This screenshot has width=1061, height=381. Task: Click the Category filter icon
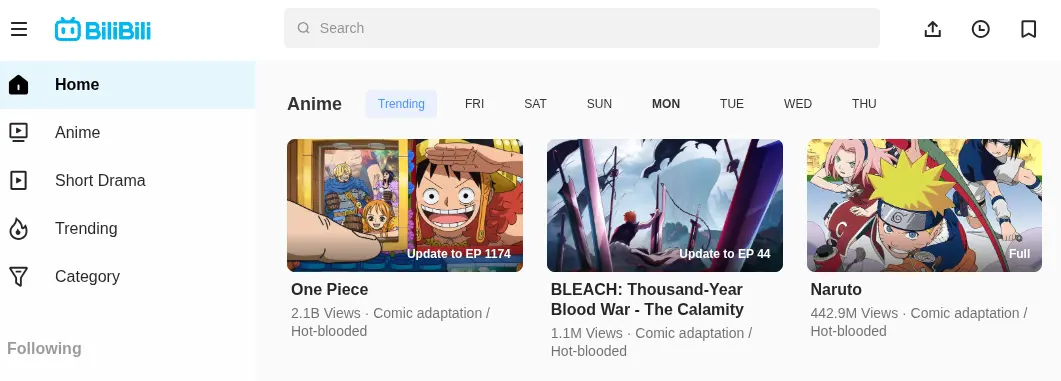click(x=19, y=276)
